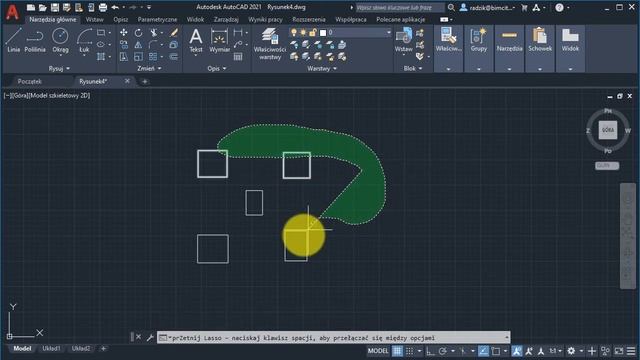Viewport: 640px width, 360px height.
Task: Click the Hatch icon in Rysuj panel
Action: pyautogui.click(x=101, y=57)
